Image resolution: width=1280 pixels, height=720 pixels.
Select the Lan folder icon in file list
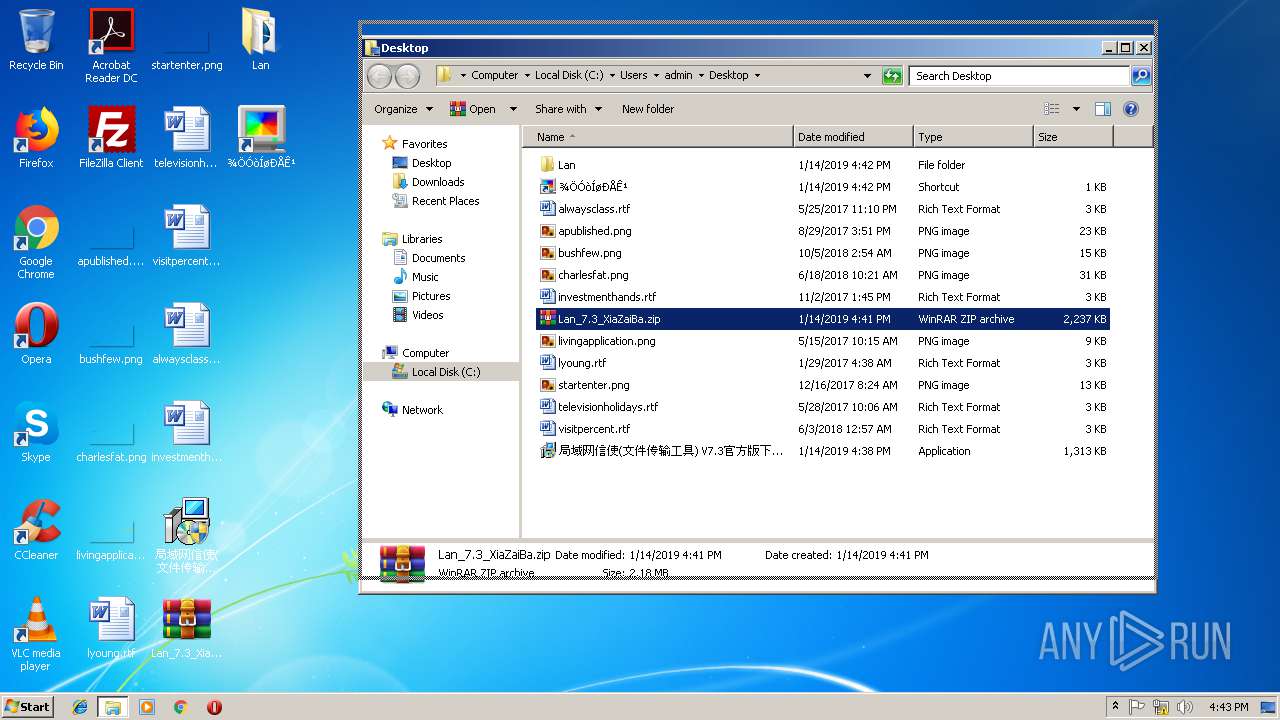(x=547, y=165)
